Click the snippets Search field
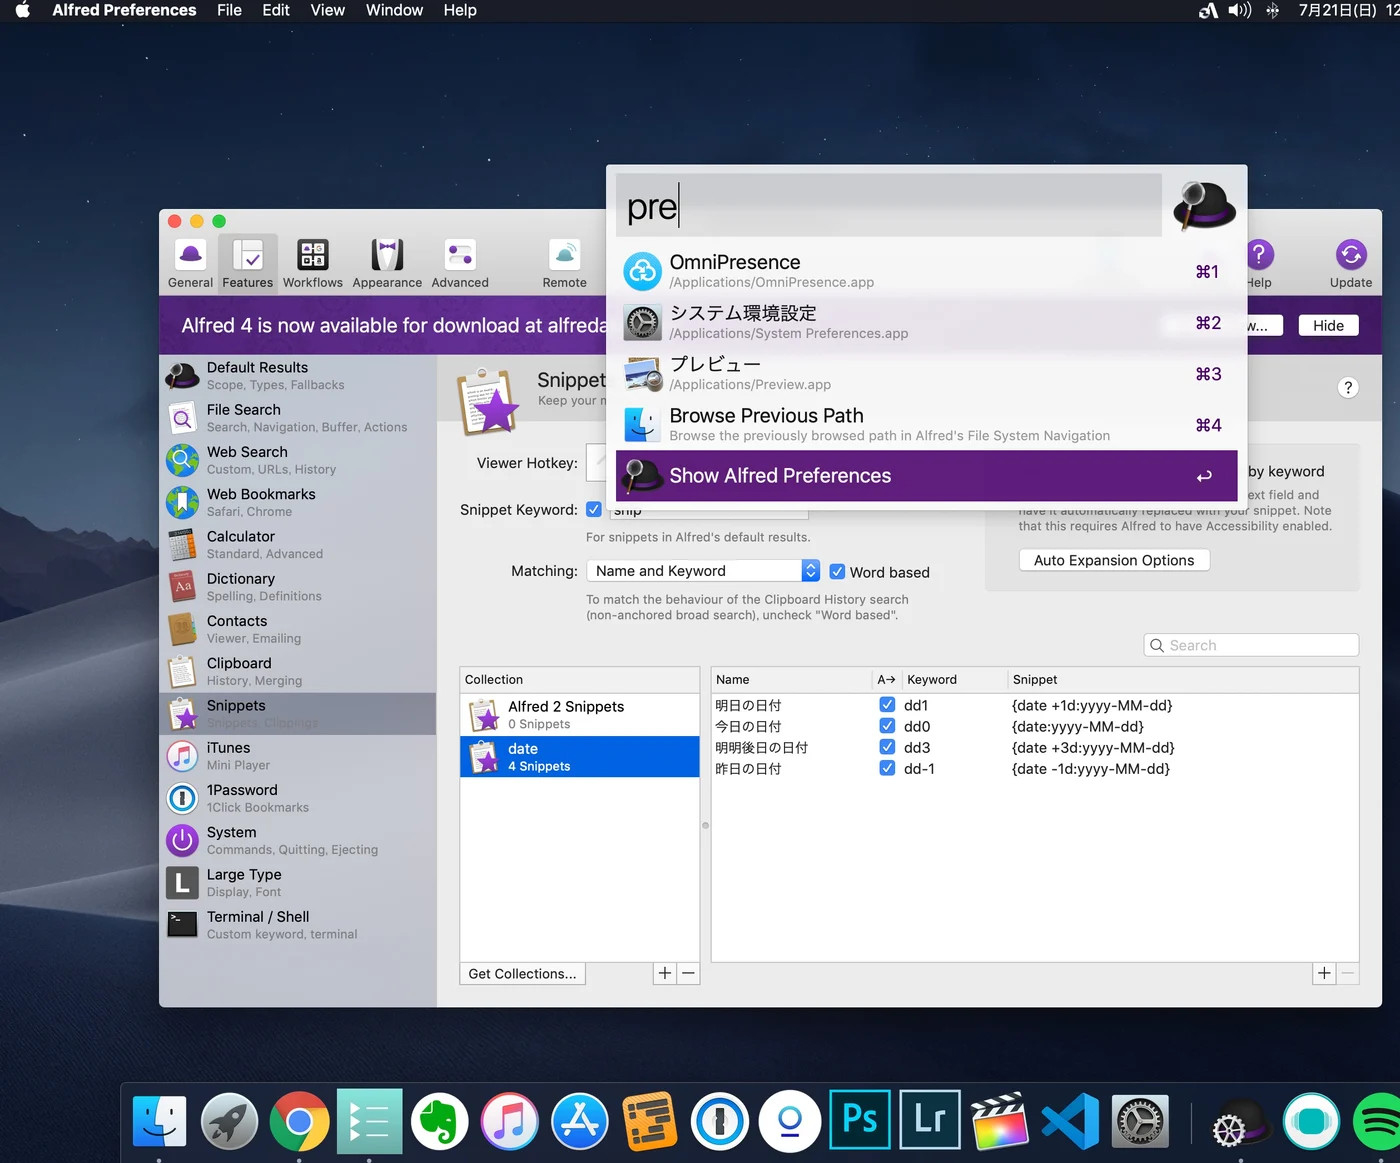 tap(1251, 645)
